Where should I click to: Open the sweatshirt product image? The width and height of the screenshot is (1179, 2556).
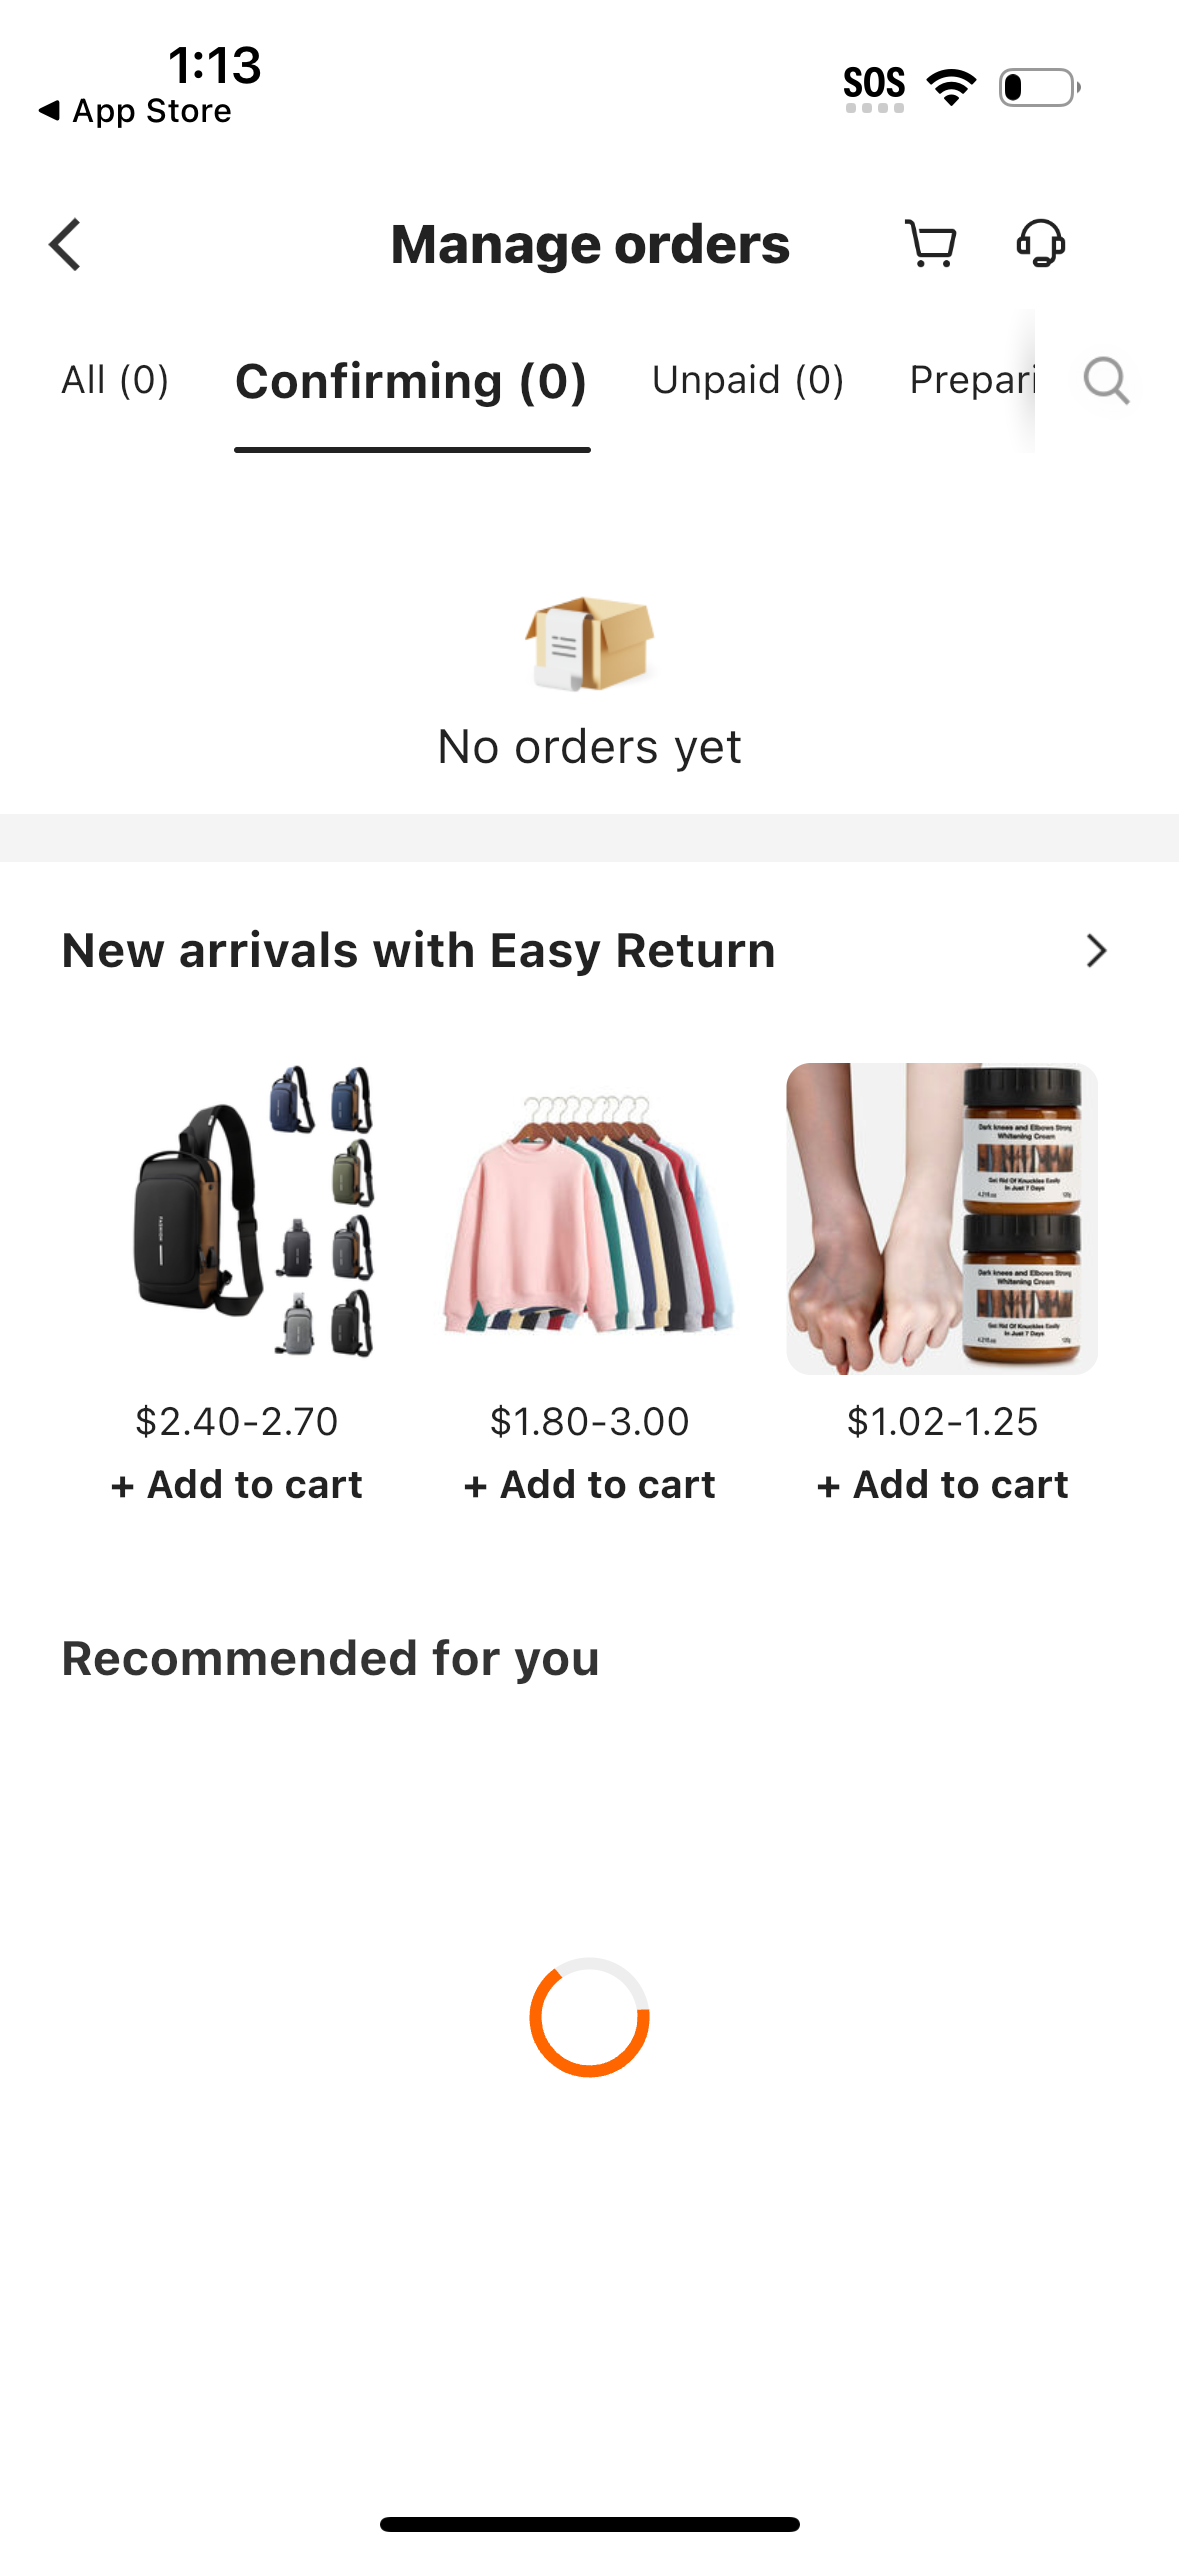(x=589, y=1215)
